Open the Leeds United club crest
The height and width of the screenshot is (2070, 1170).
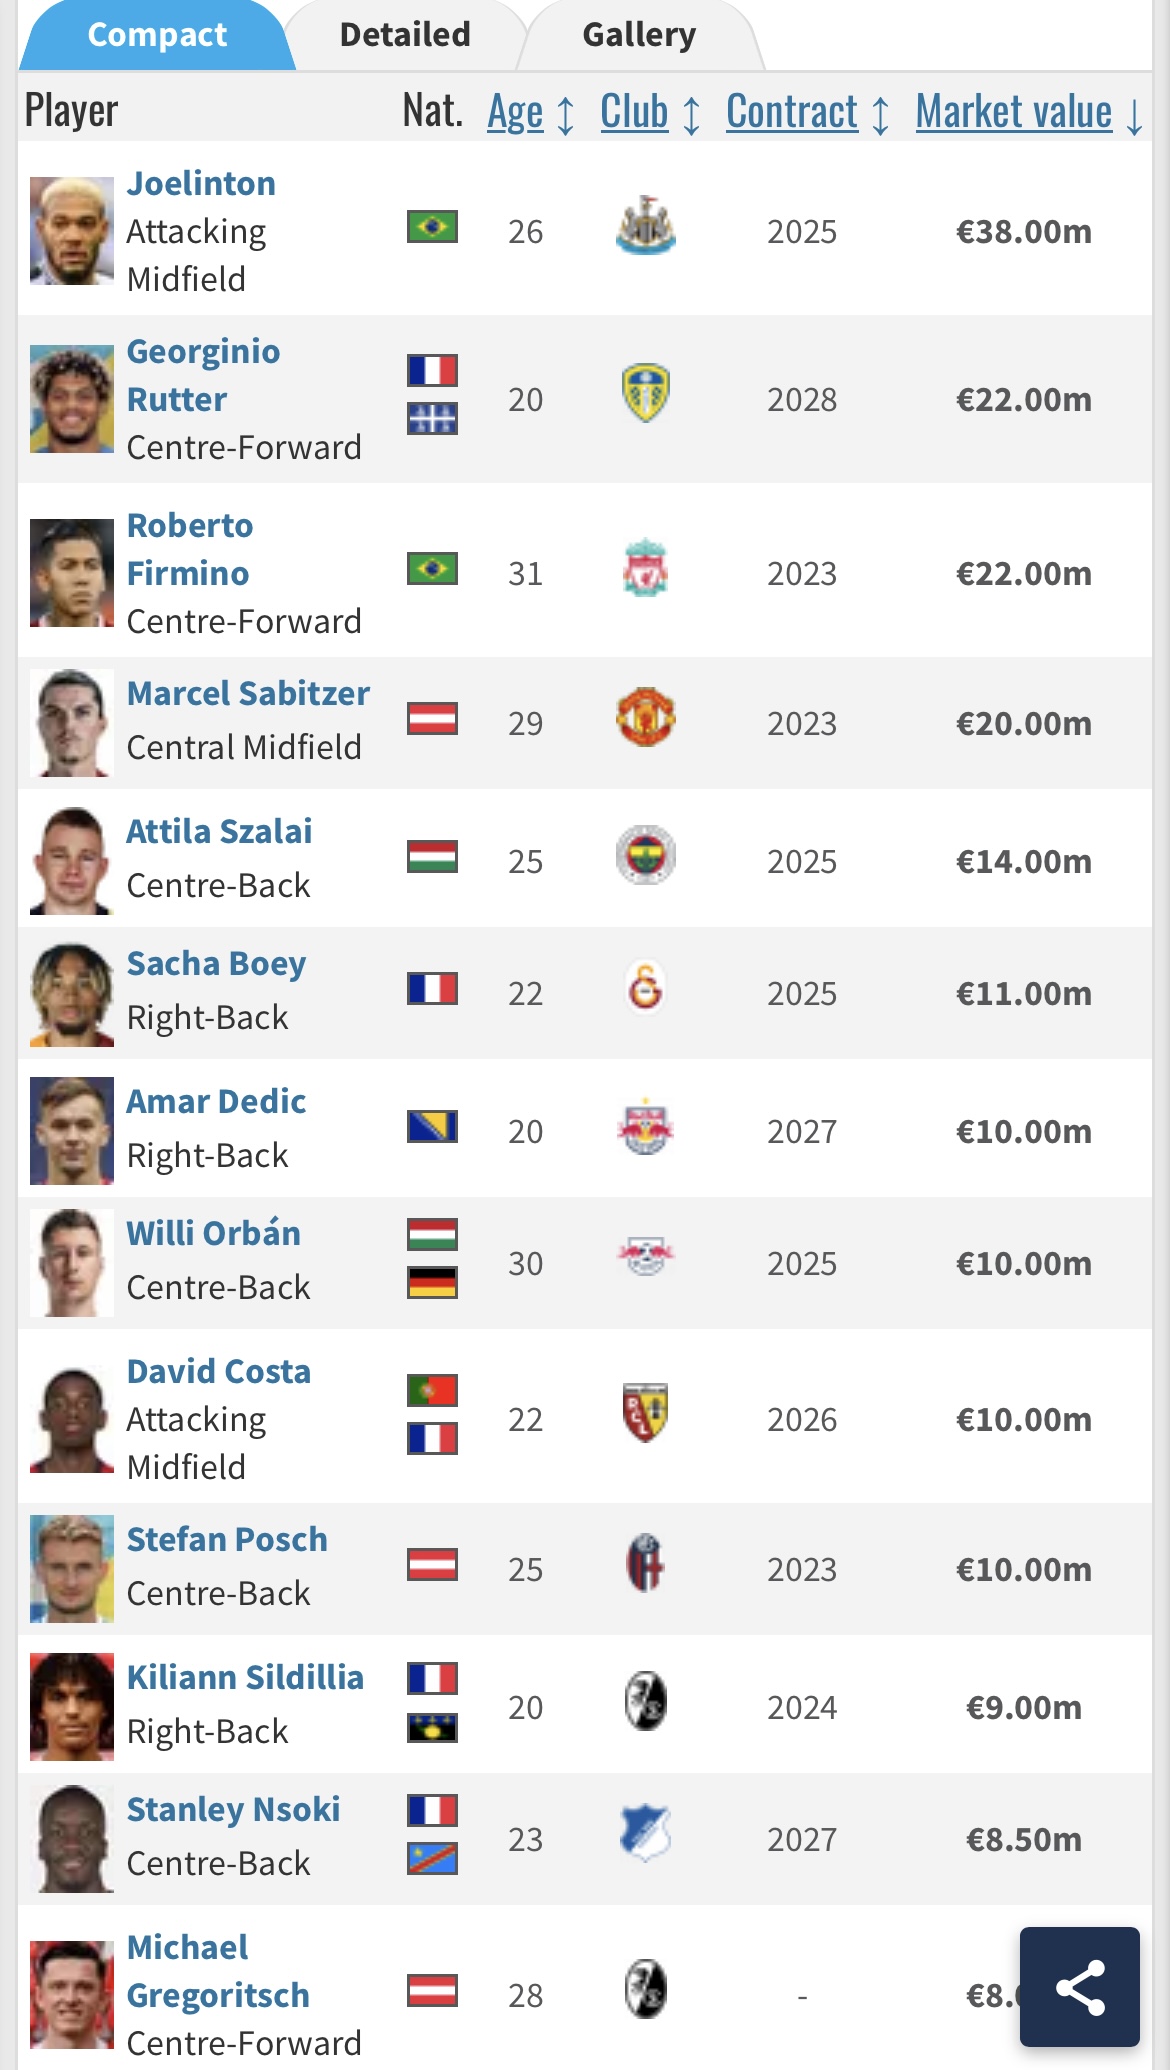tap(645, 394)
